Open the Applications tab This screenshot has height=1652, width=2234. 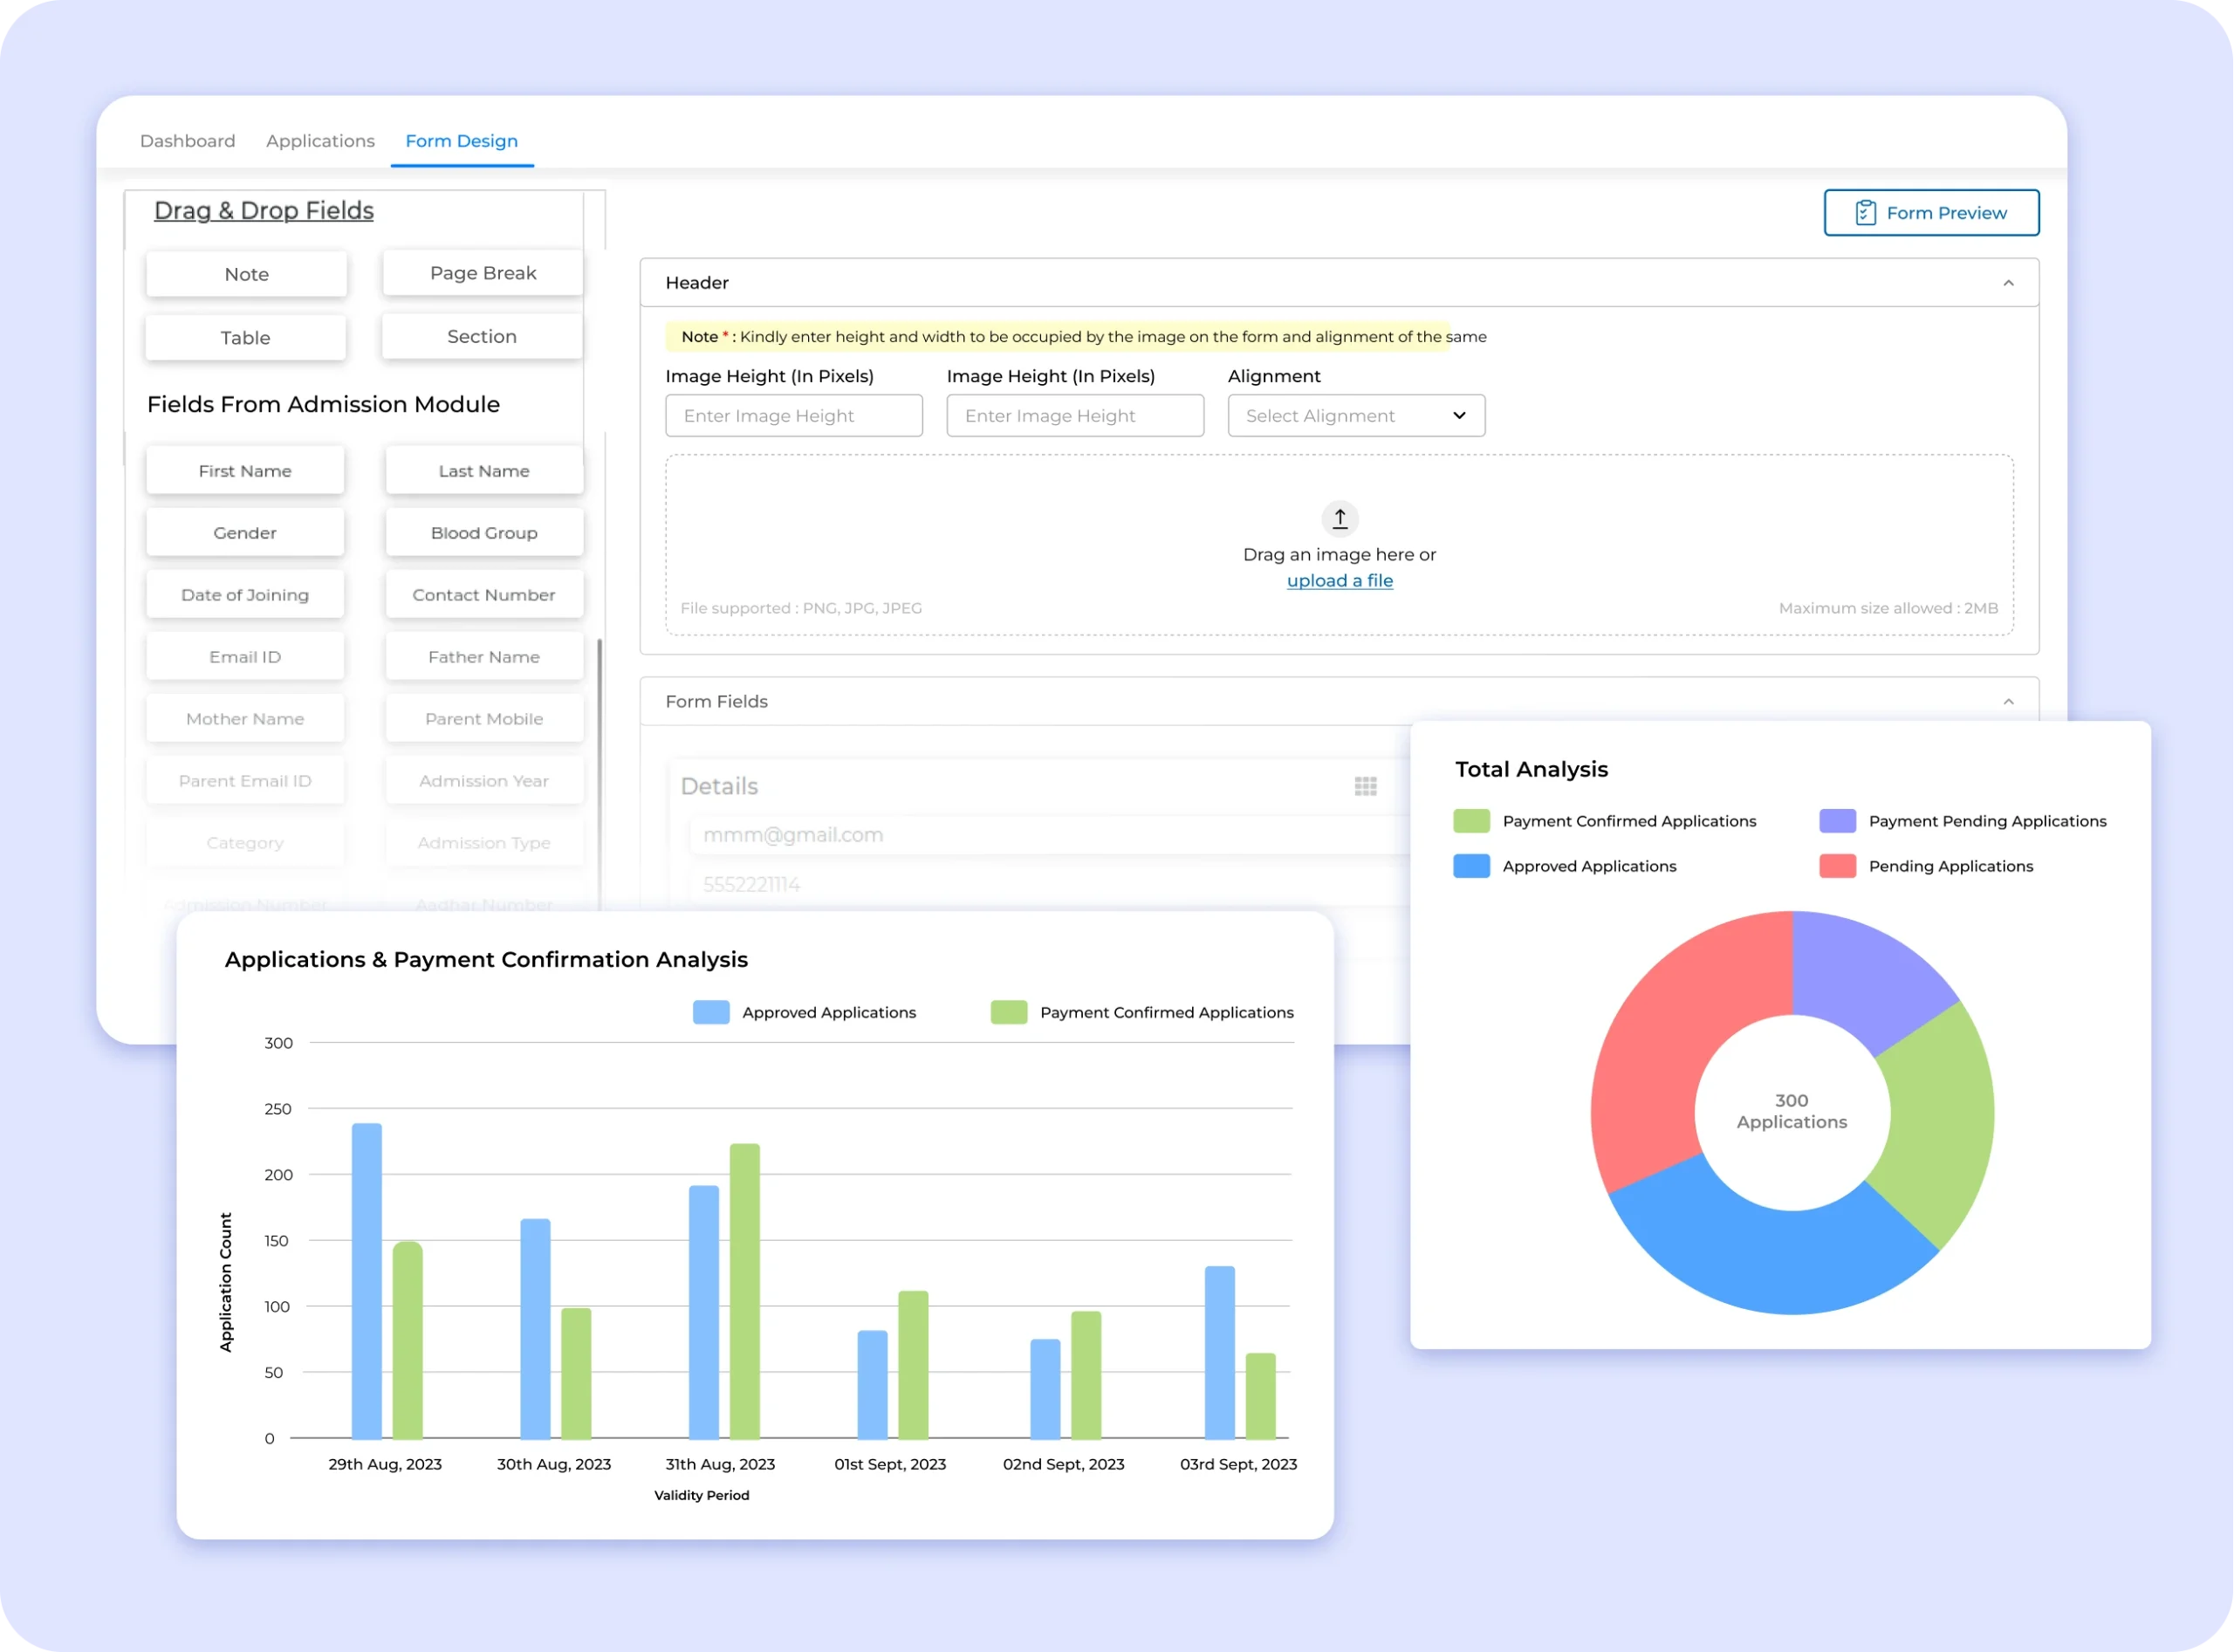(x=320, y=141)
